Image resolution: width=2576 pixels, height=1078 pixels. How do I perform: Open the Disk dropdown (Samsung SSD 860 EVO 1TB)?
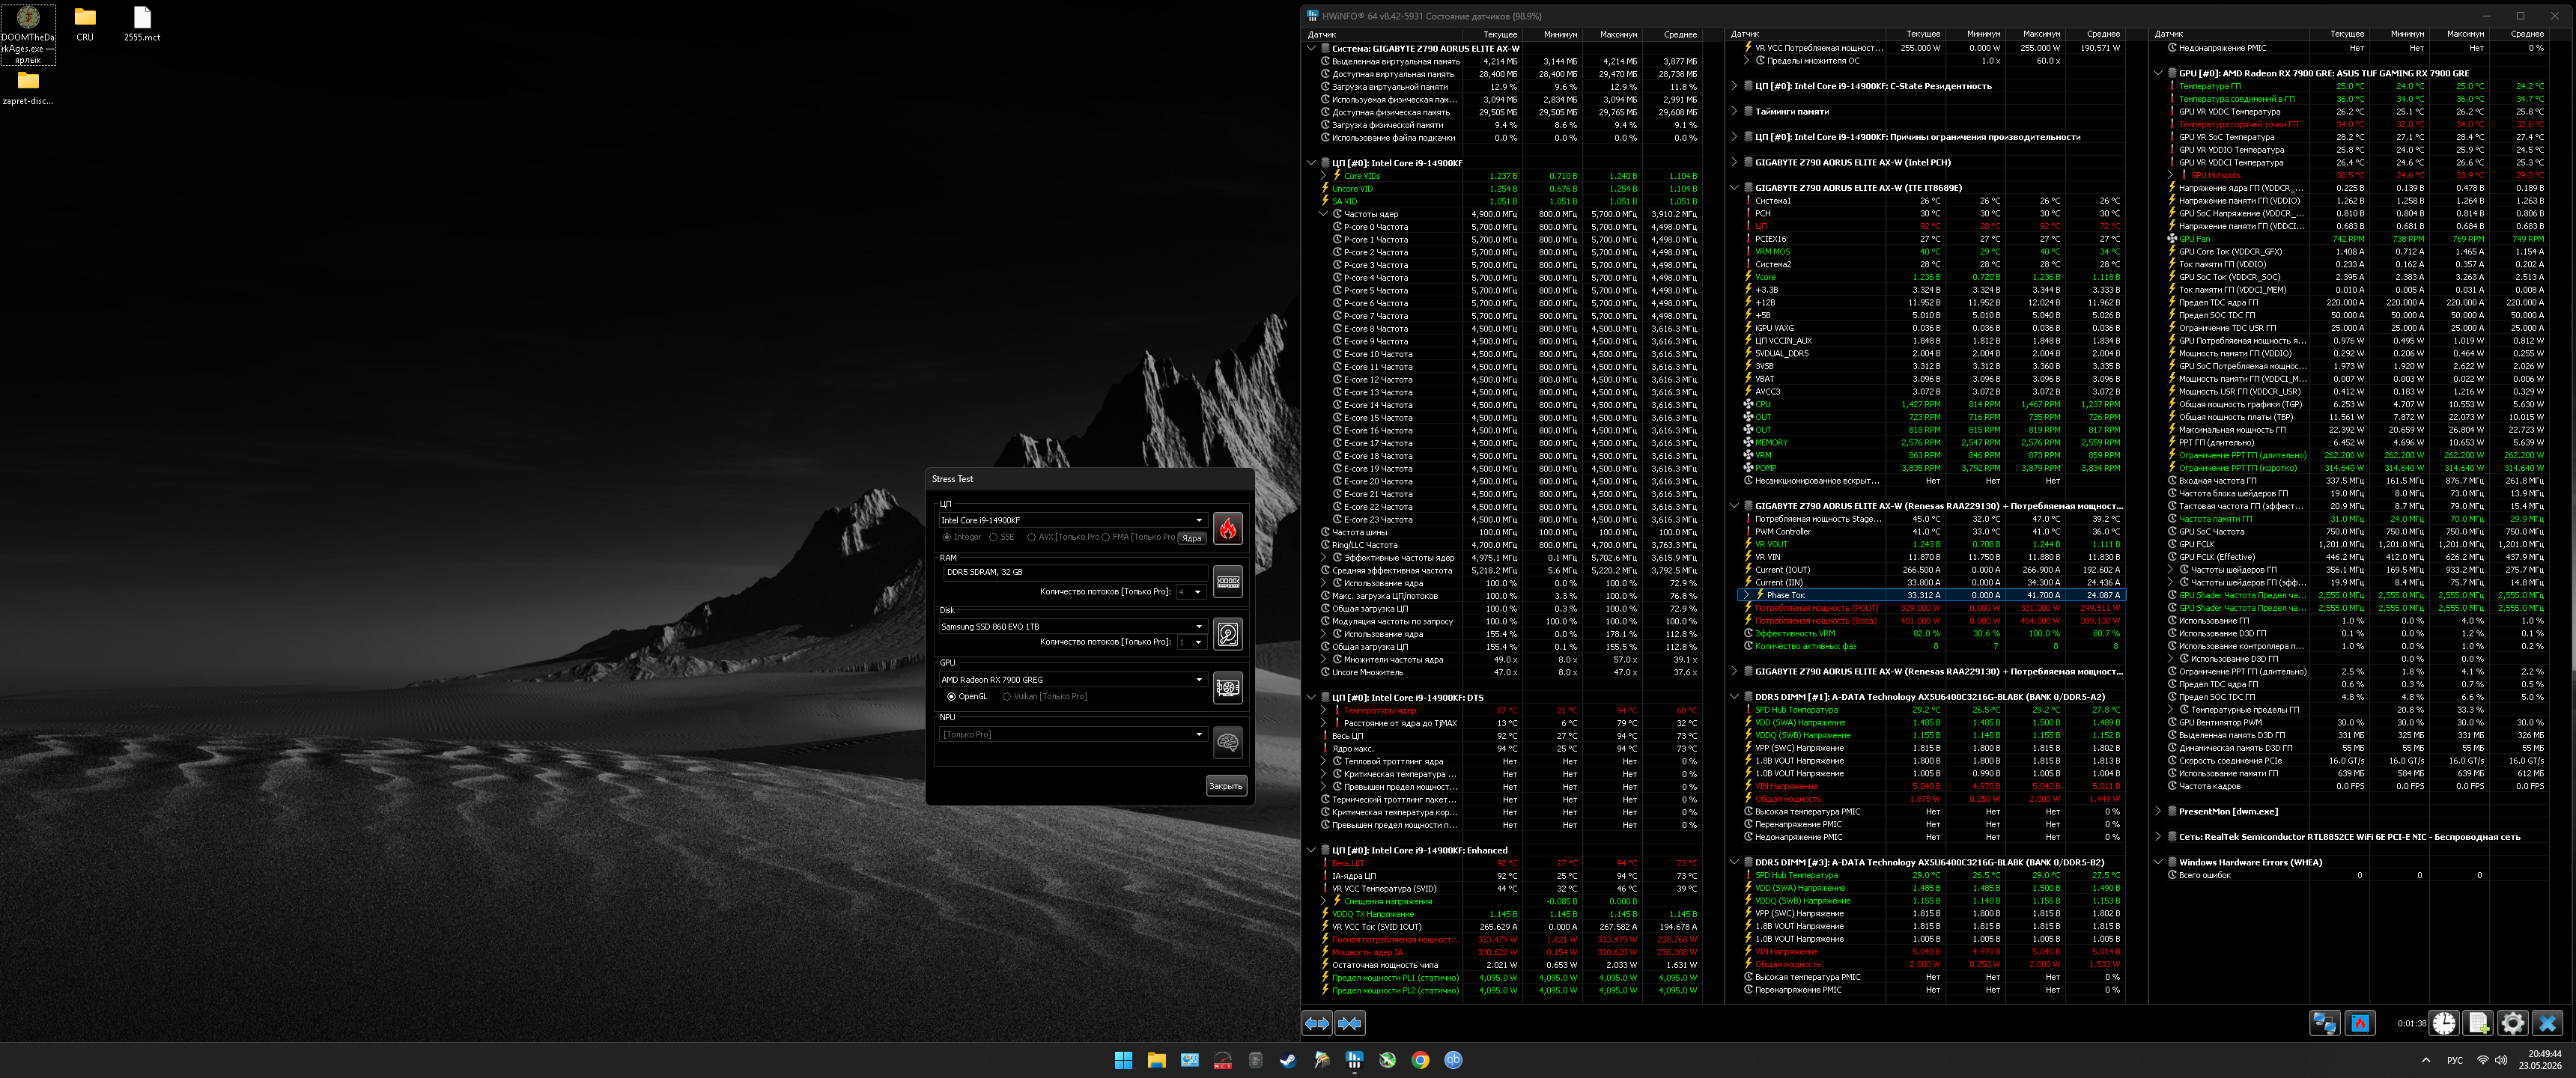pos(1072,627)
